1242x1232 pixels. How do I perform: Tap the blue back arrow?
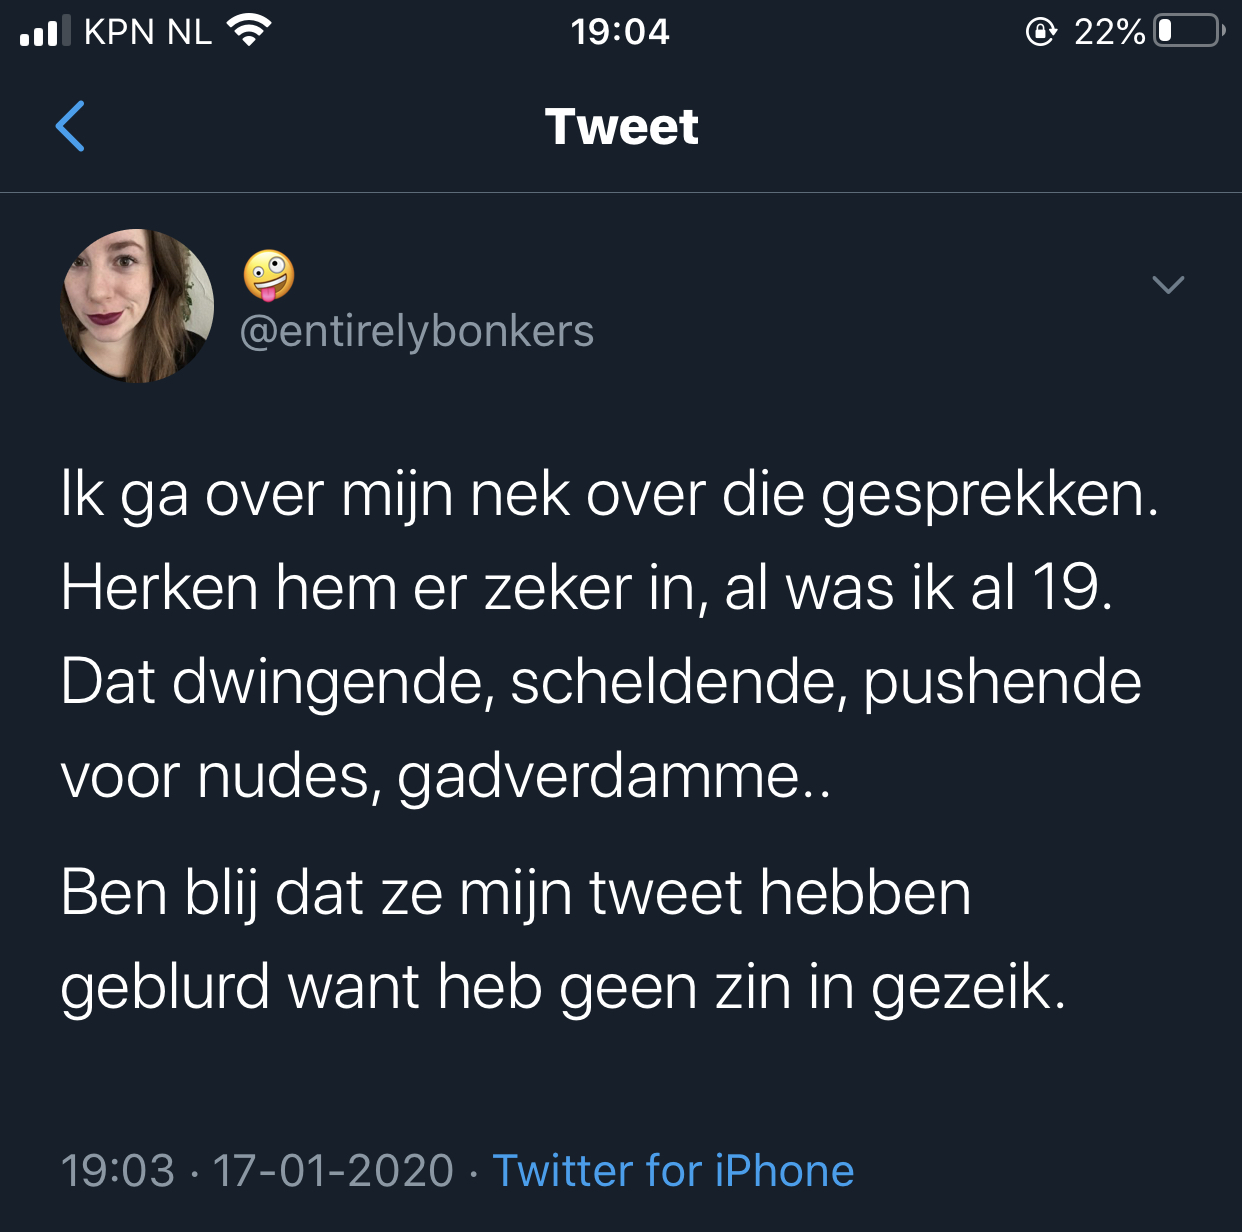tap(70, 126)
